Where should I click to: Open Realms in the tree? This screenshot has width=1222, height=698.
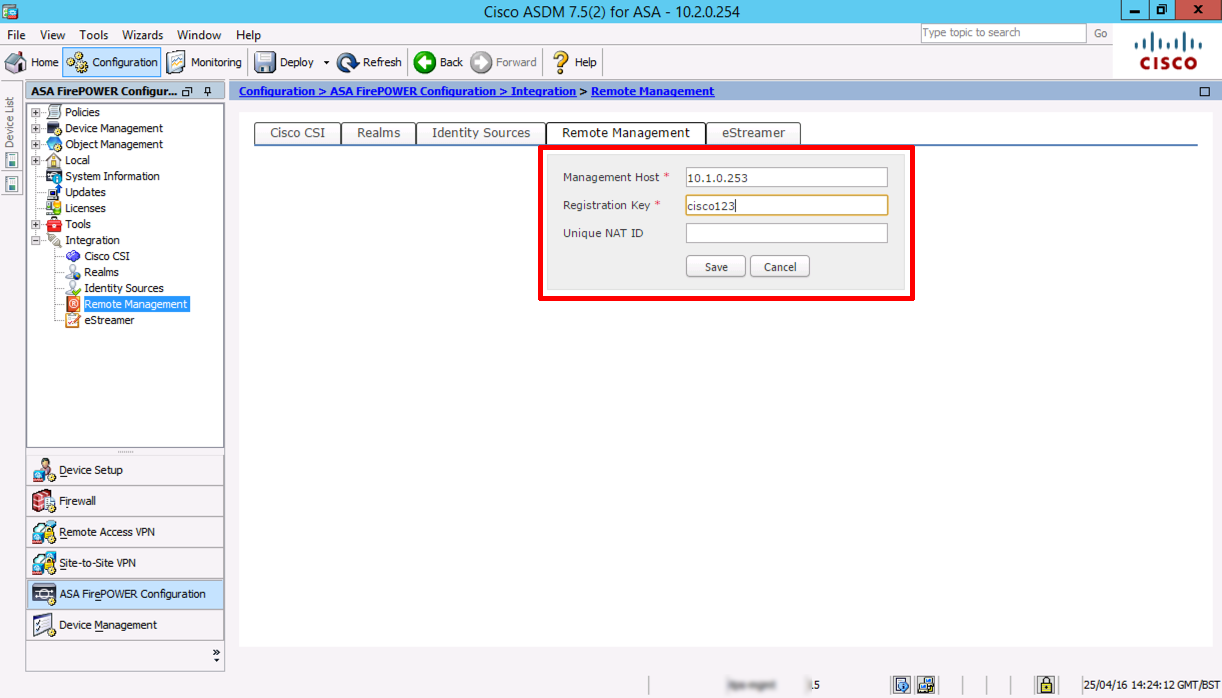coord(101,272)
